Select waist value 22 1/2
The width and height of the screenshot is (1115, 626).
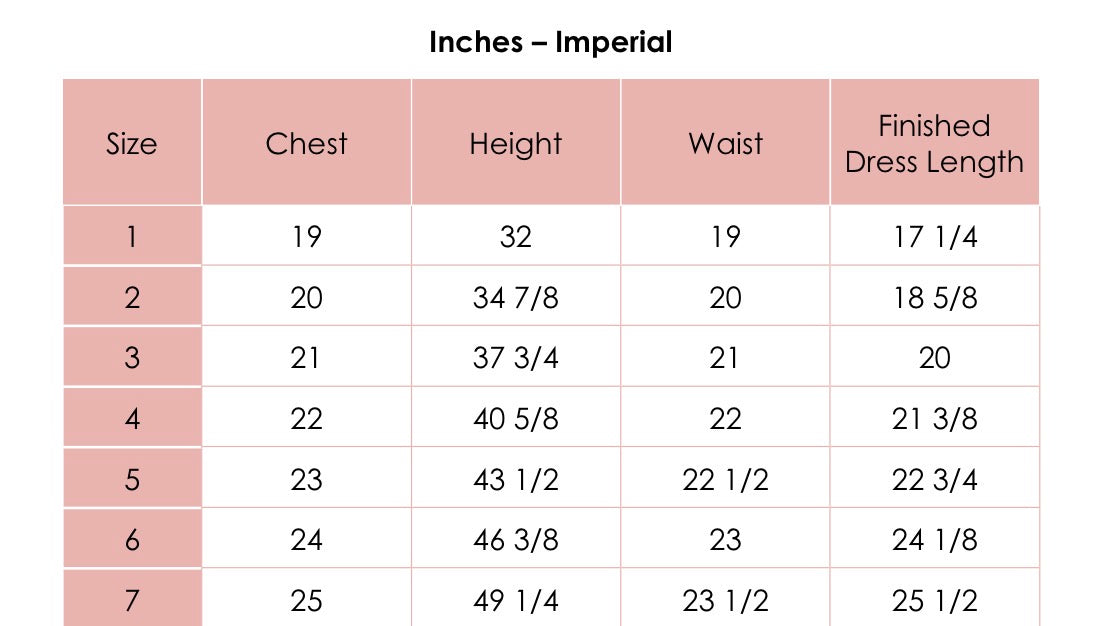[725, 479]
